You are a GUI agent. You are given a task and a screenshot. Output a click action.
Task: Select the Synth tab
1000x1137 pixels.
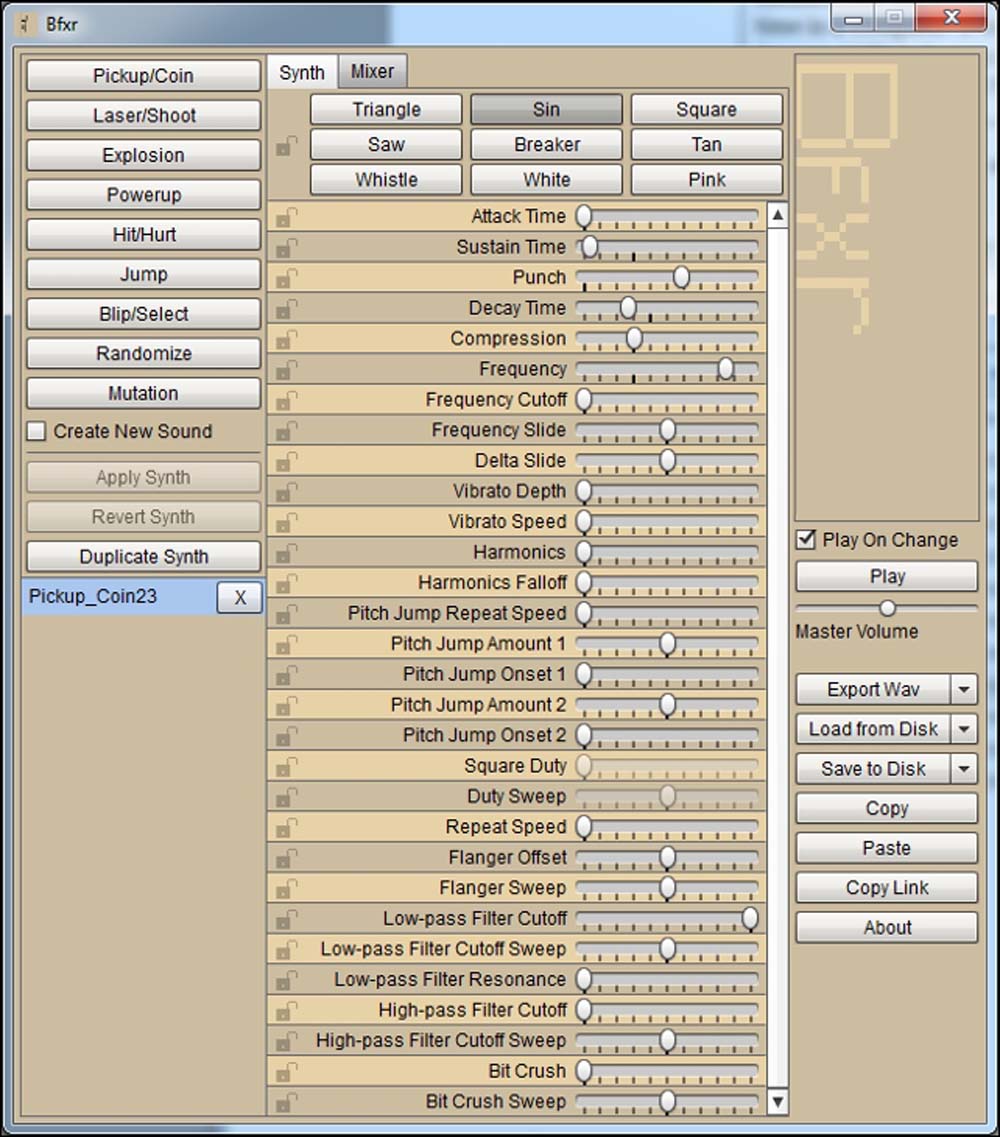click(302, 72)
